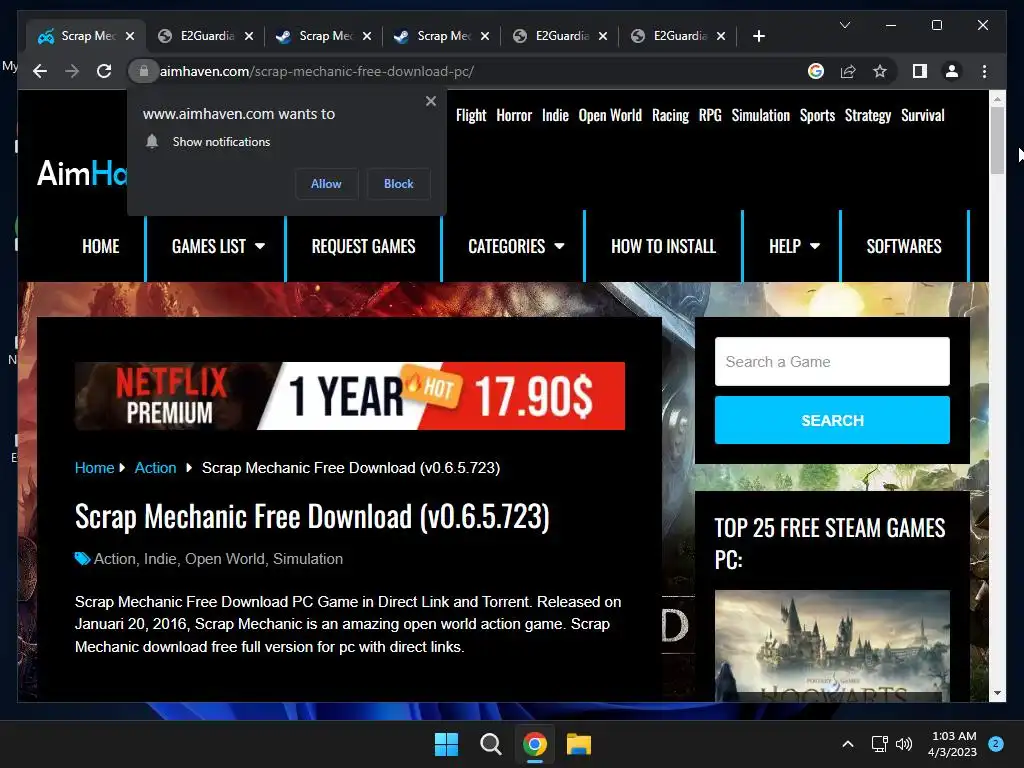Open the clock showing 1:03 AM
The image size is (1024, 768).
[x=953, y=744]
